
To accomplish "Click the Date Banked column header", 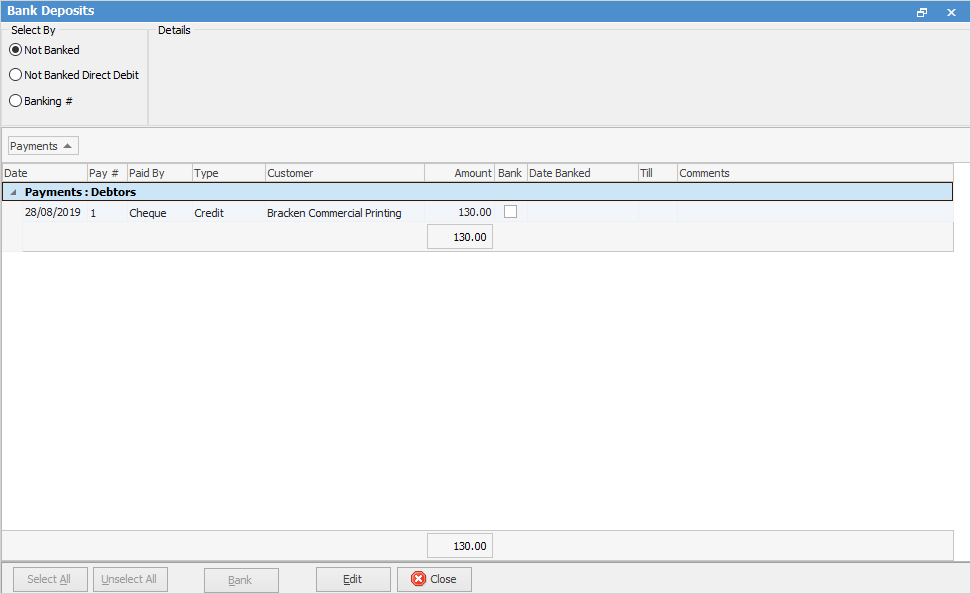I will click(582, 173).
